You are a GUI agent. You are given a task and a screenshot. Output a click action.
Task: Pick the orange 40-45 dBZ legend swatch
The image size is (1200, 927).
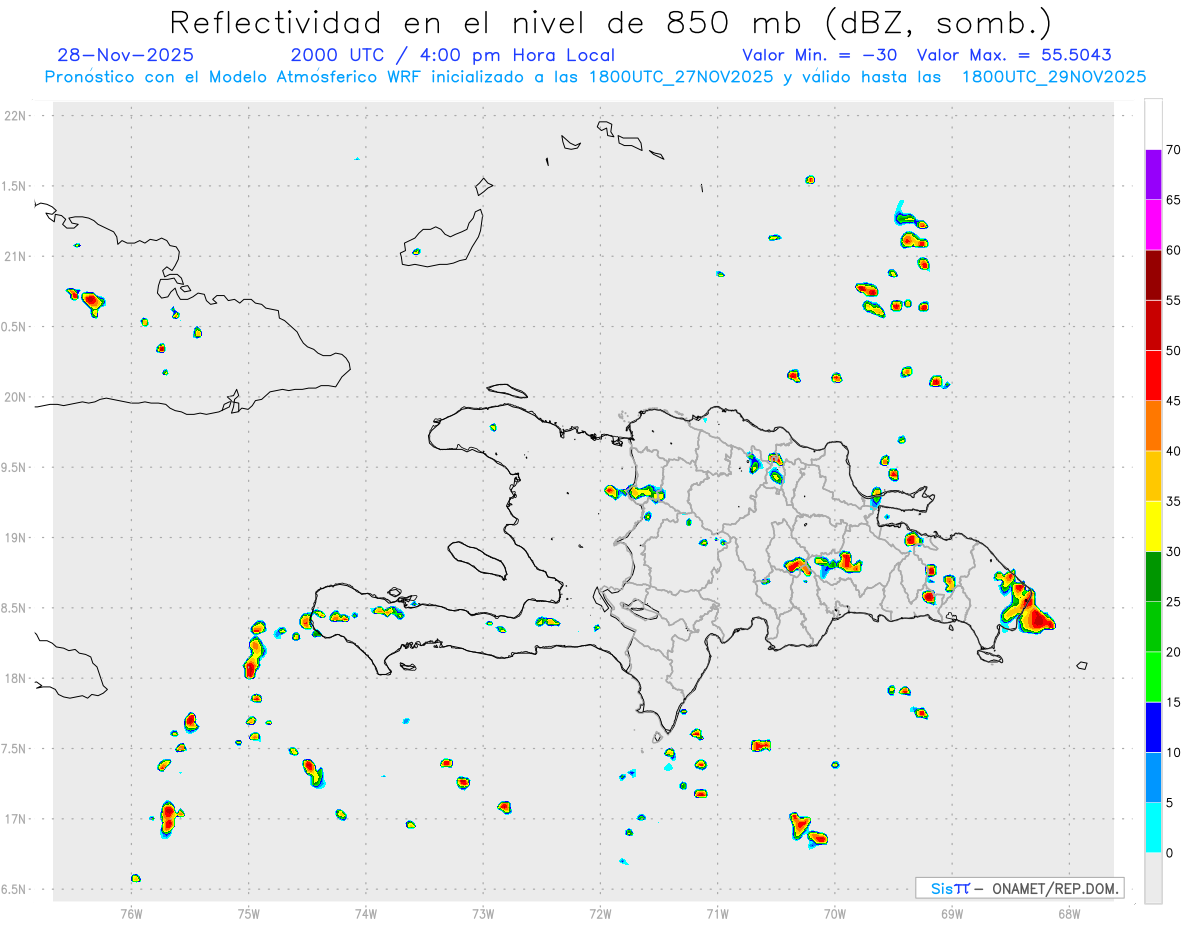[x=1153, y=426]
